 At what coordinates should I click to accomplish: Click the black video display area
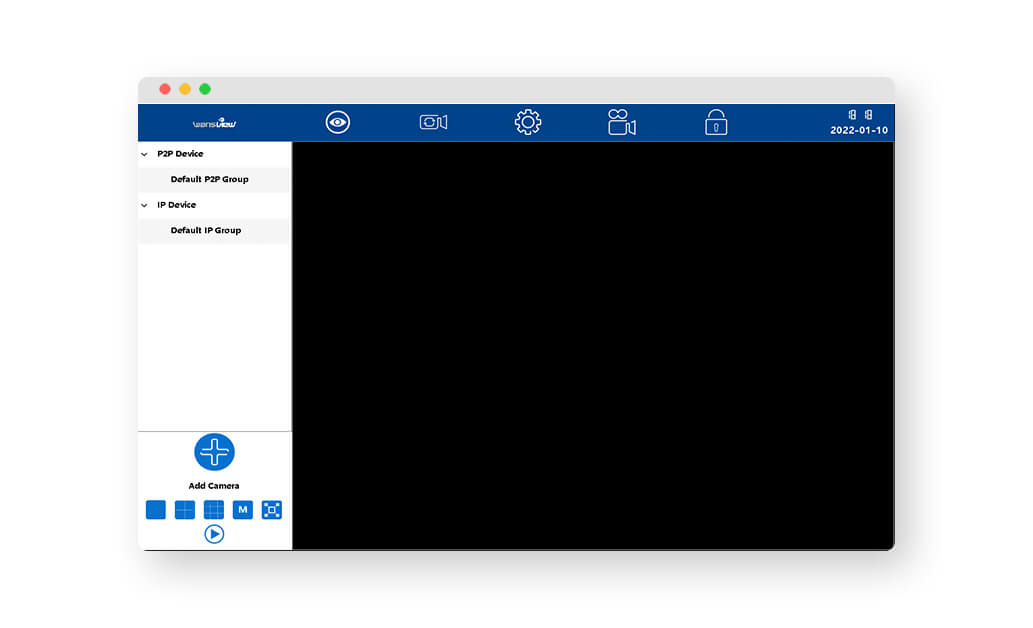point(593,345)
